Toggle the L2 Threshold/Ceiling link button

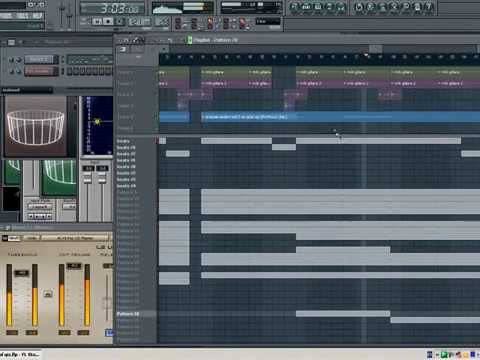click(x=48, y=294)
